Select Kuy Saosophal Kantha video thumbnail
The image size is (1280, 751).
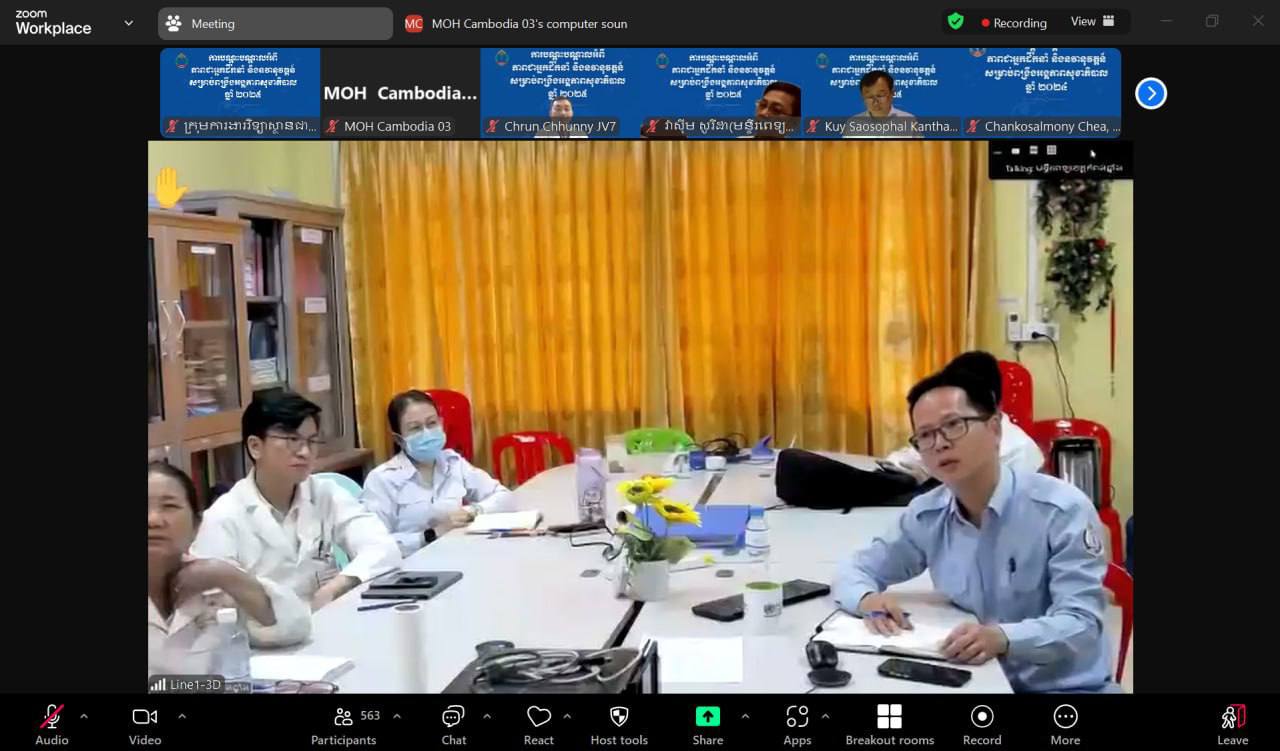point(880,93)
